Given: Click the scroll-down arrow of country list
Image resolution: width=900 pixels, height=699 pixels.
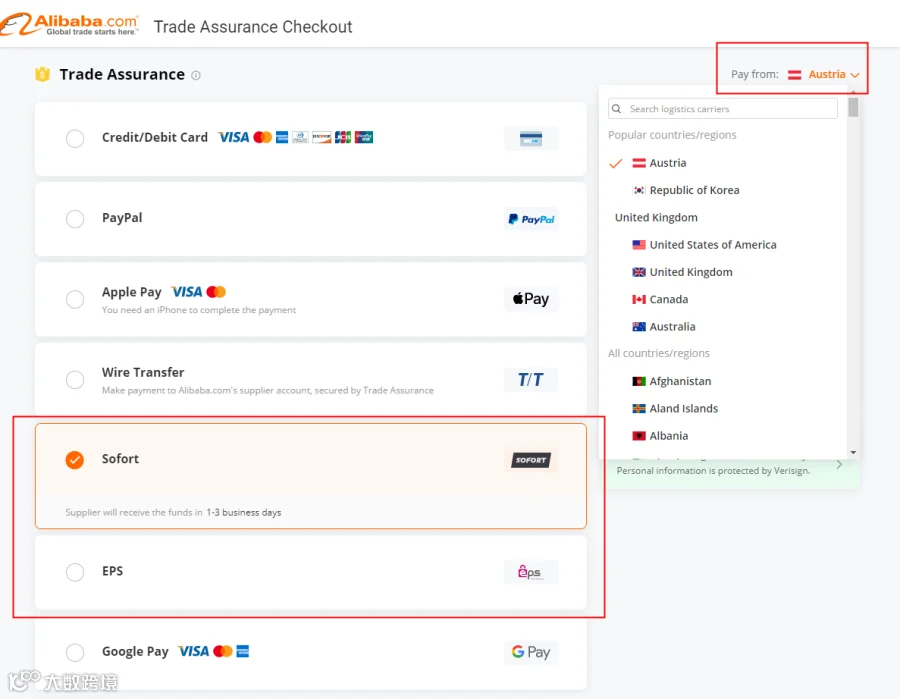Looking at the screenshot, I should point(854,453).
